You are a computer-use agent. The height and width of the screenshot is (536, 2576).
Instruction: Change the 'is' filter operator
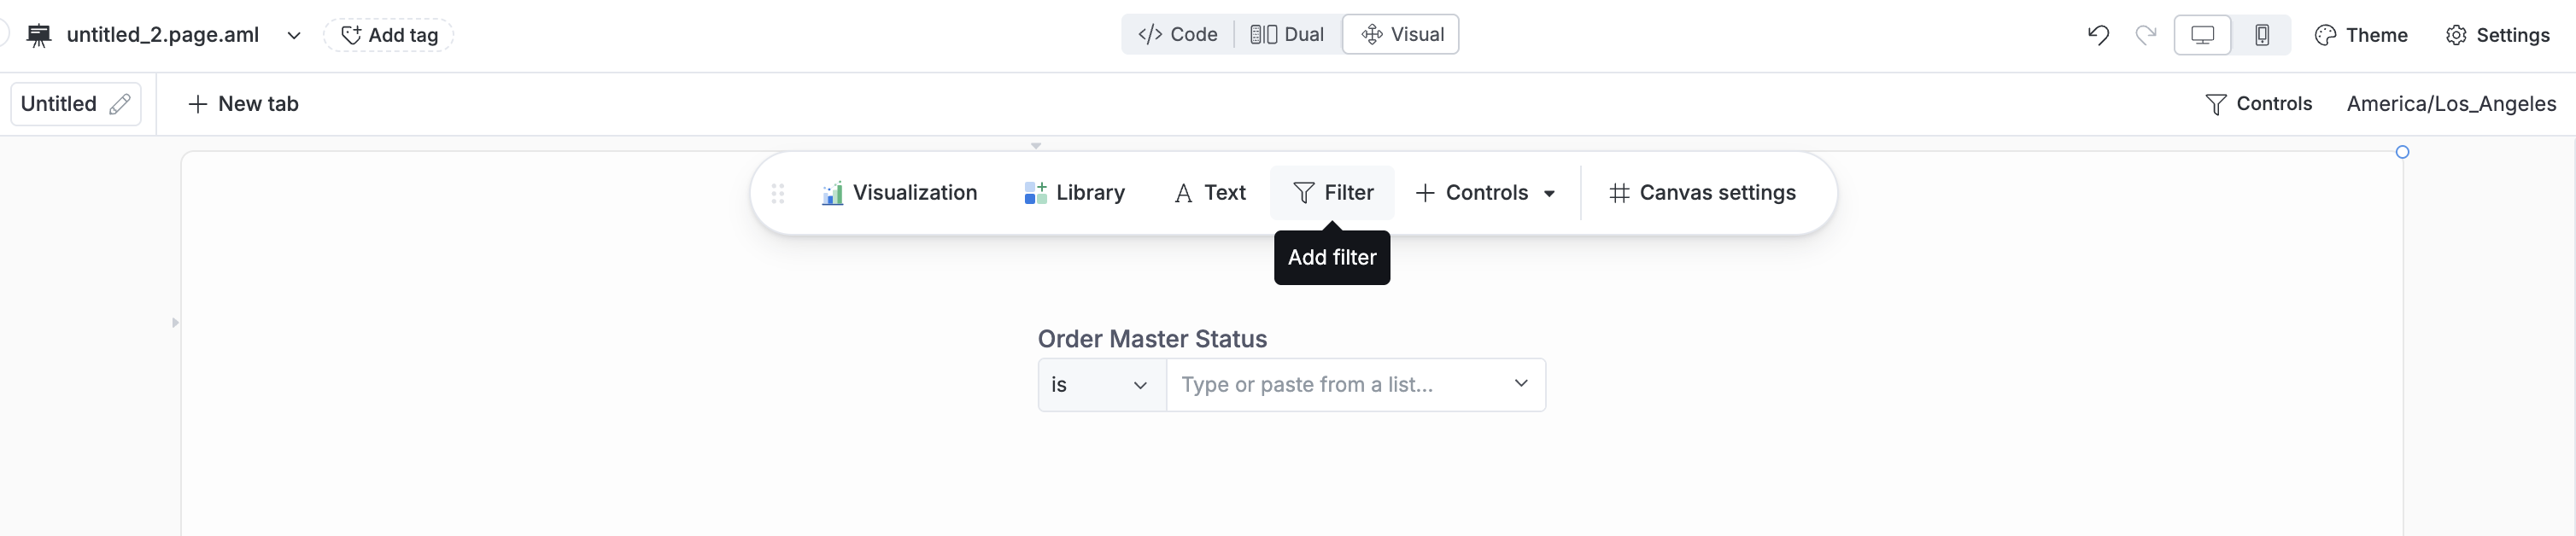1100,385
